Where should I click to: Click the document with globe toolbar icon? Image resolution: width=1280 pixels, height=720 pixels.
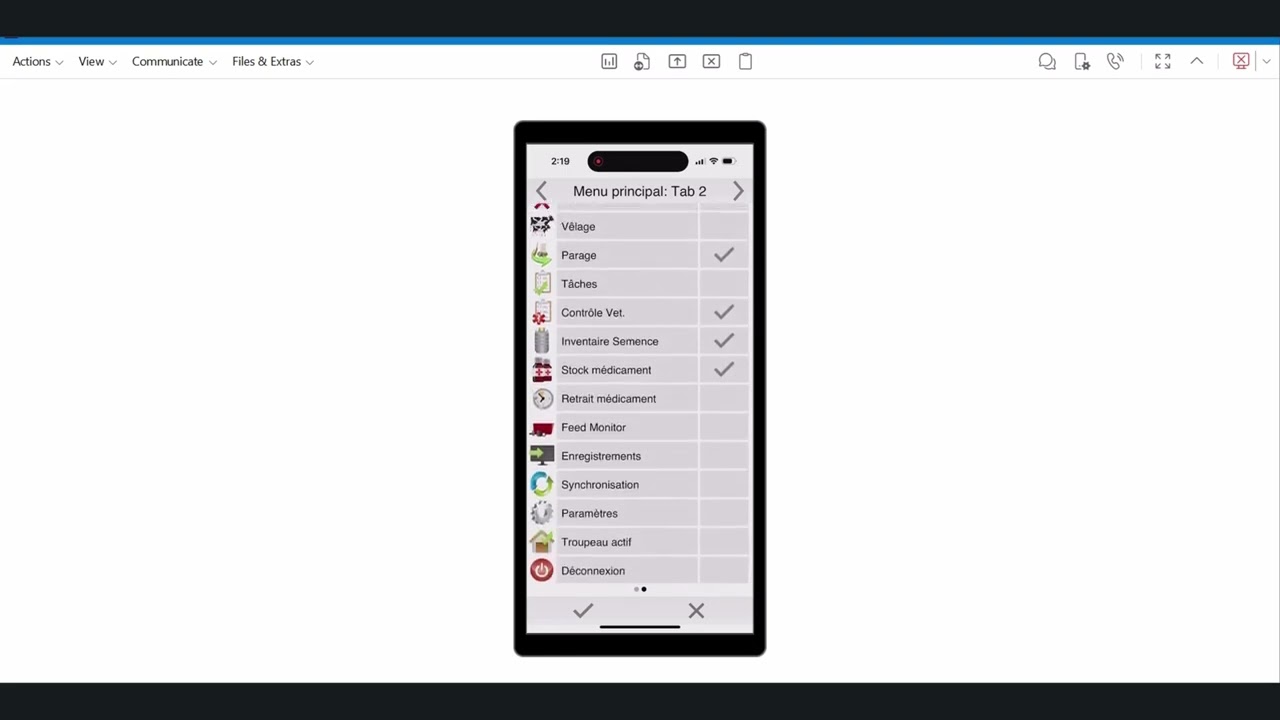click(642, 62)
